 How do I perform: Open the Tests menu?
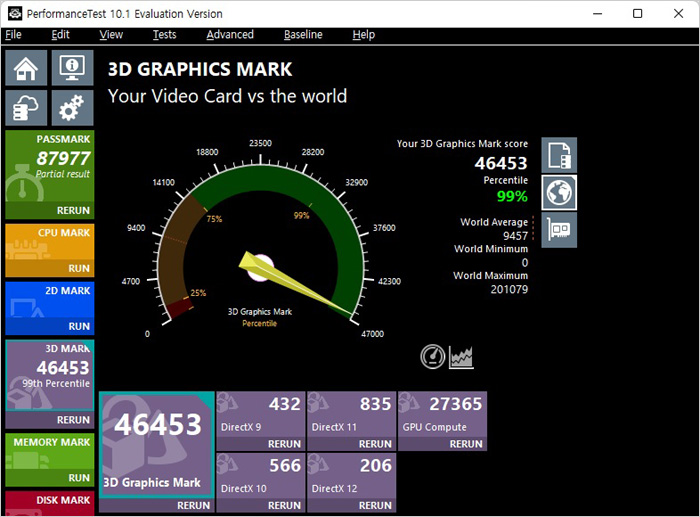pyautogui.click(x=164, y=35)
